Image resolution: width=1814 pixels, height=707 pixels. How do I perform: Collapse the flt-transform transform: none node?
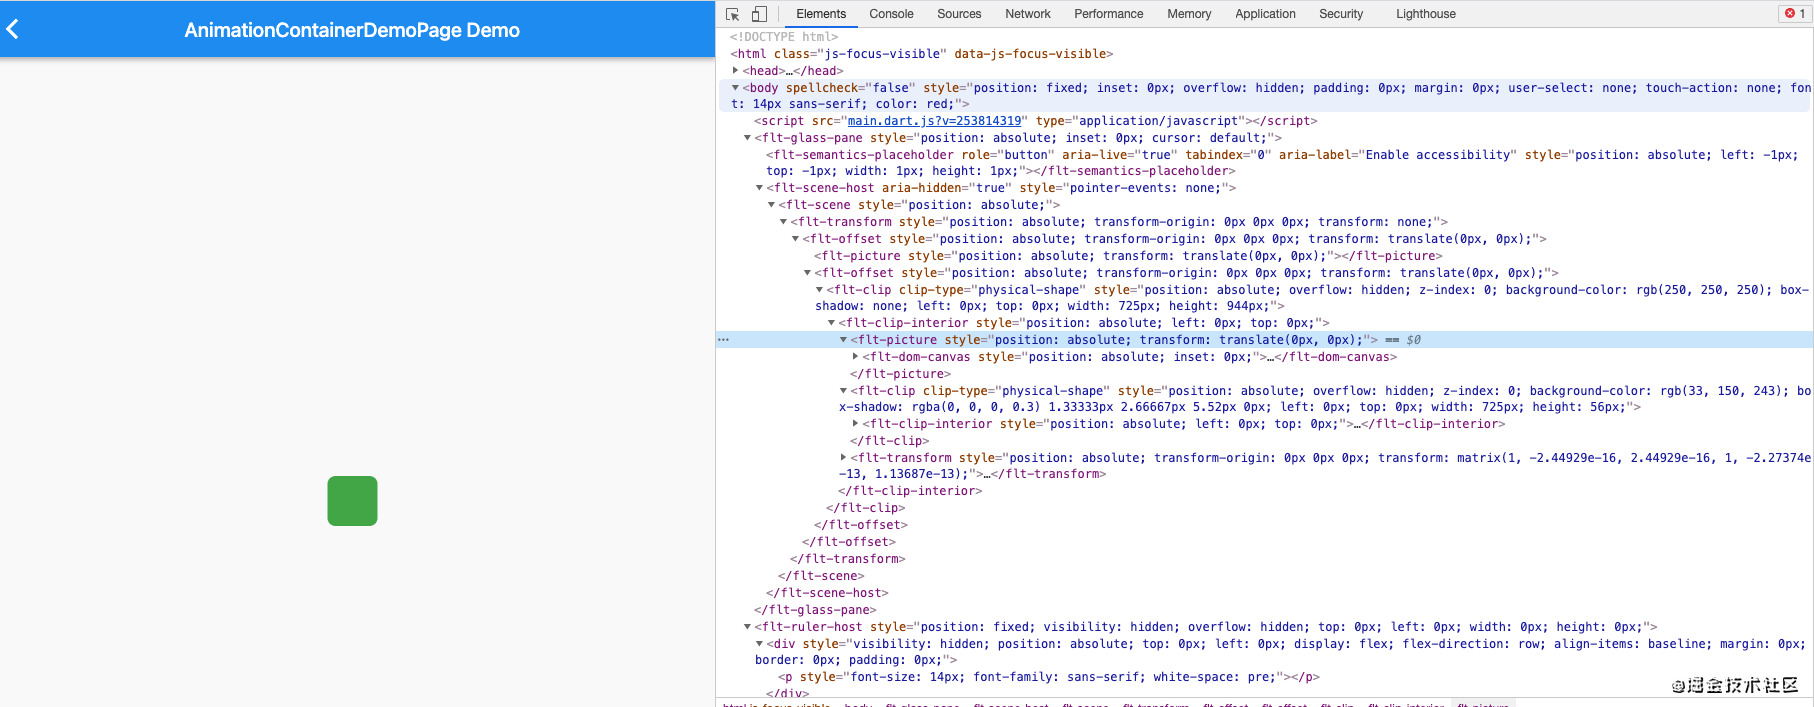click(784, 222)
